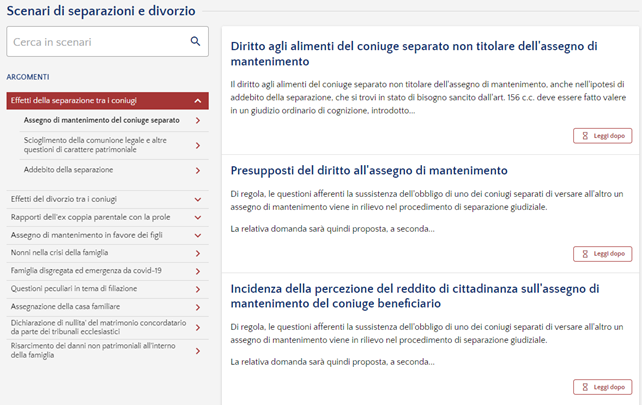Click arrow beside 'Questioni peculiari in tema di filiazione'
This screenshot has width=642, height=405.
198,290
